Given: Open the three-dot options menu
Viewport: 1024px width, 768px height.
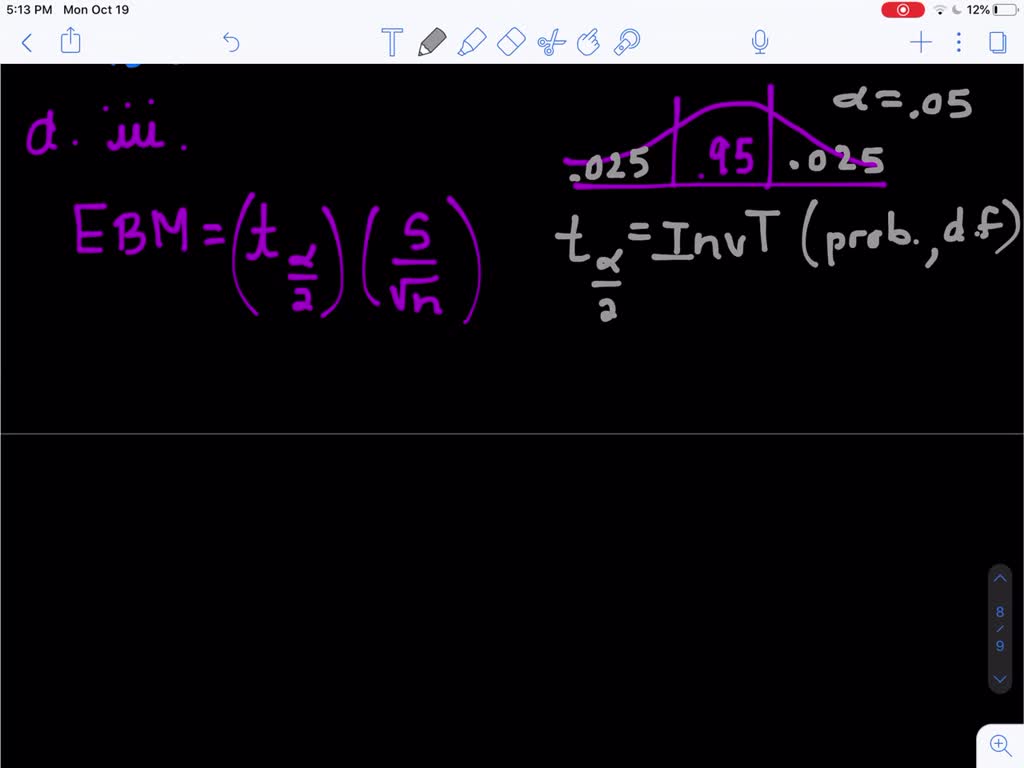Looking at the screenshot, I should click(957, 42).
